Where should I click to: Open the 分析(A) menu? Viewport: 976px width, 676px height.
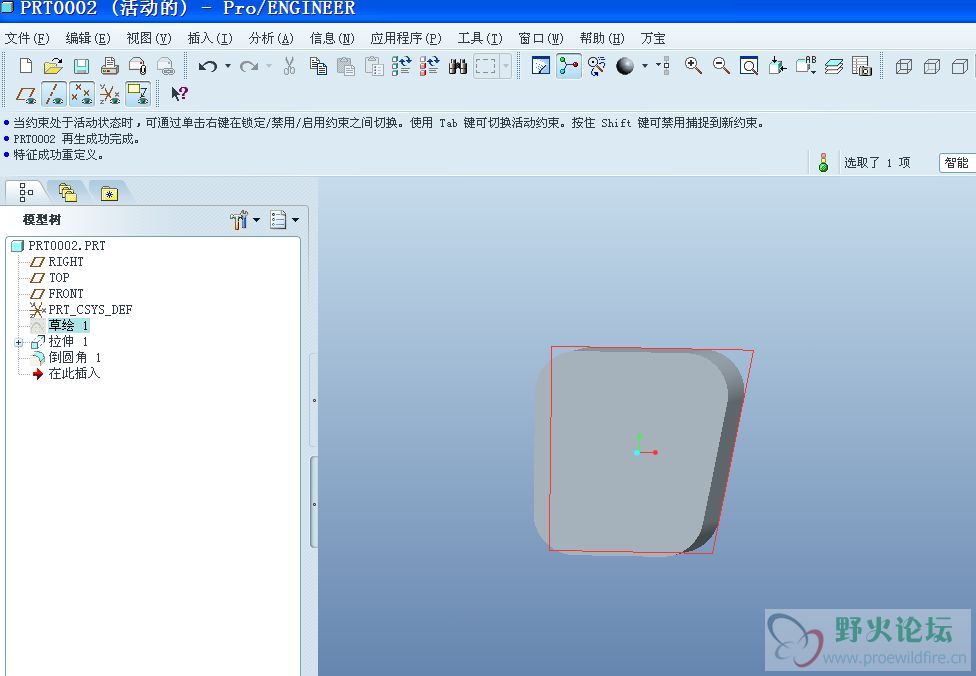tap(271, 39)
